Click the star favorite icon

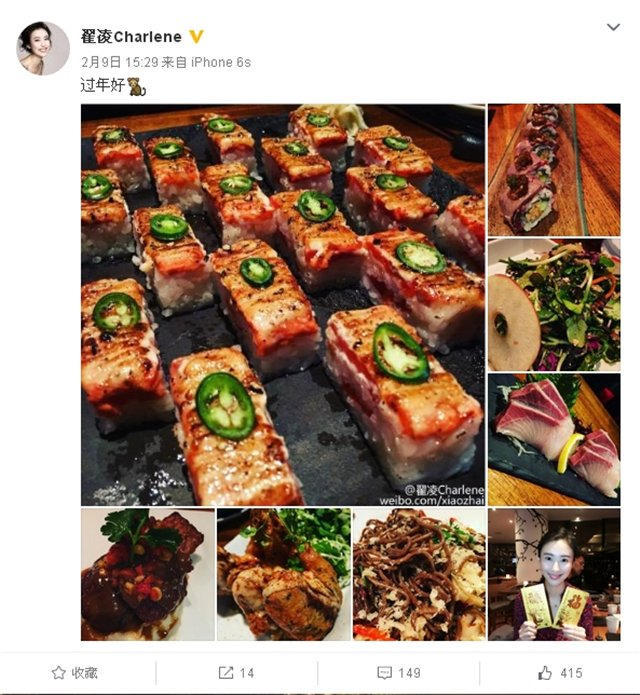[59, 673]
